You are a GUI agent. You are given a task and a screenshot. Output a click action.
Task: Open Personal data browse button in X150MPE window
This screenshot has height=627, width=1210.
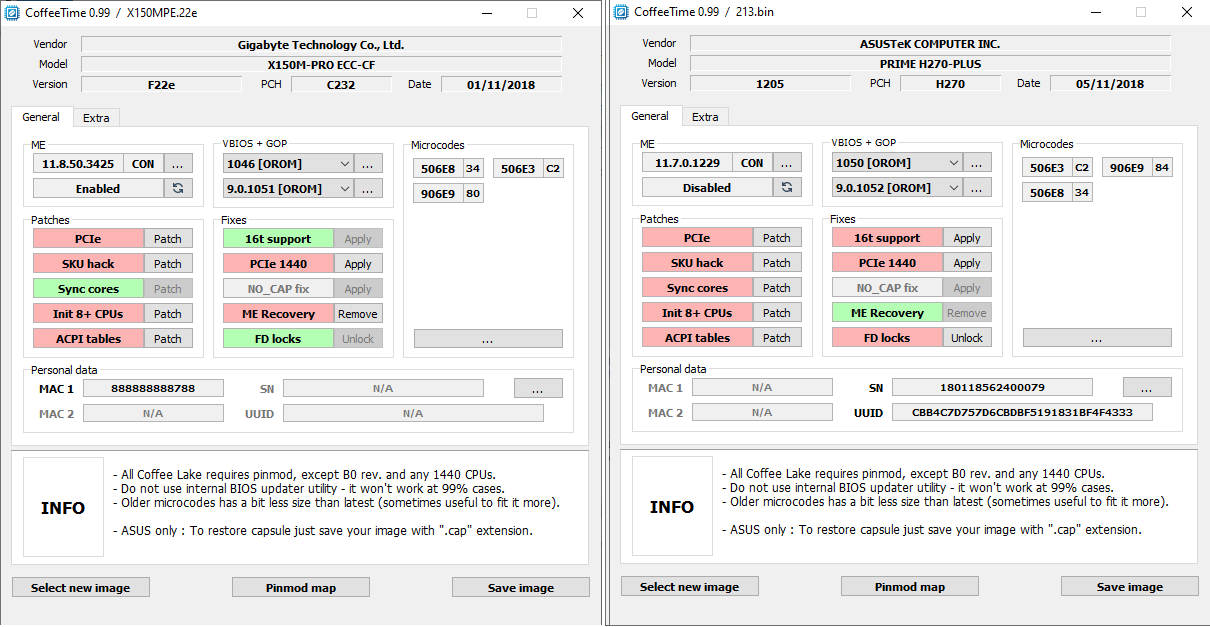pyautogui.click(x=538, y=388)
